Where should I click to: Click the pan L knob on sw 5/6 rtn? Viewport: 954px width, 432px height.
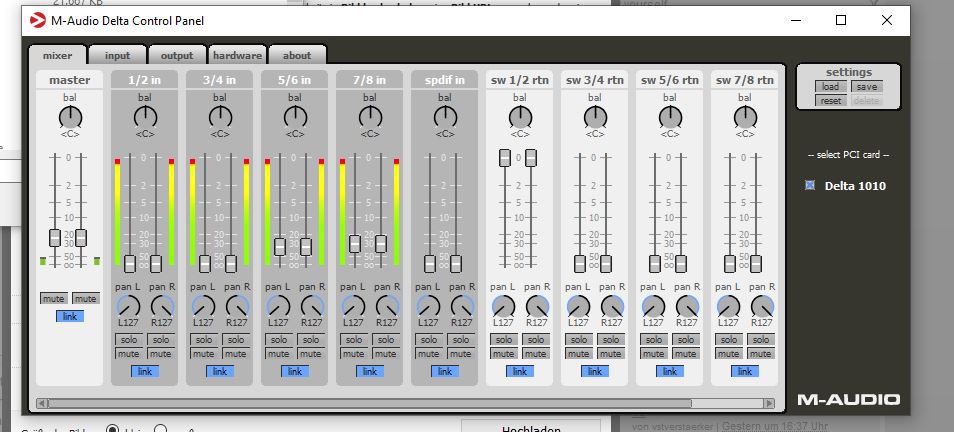click(653, 307)
